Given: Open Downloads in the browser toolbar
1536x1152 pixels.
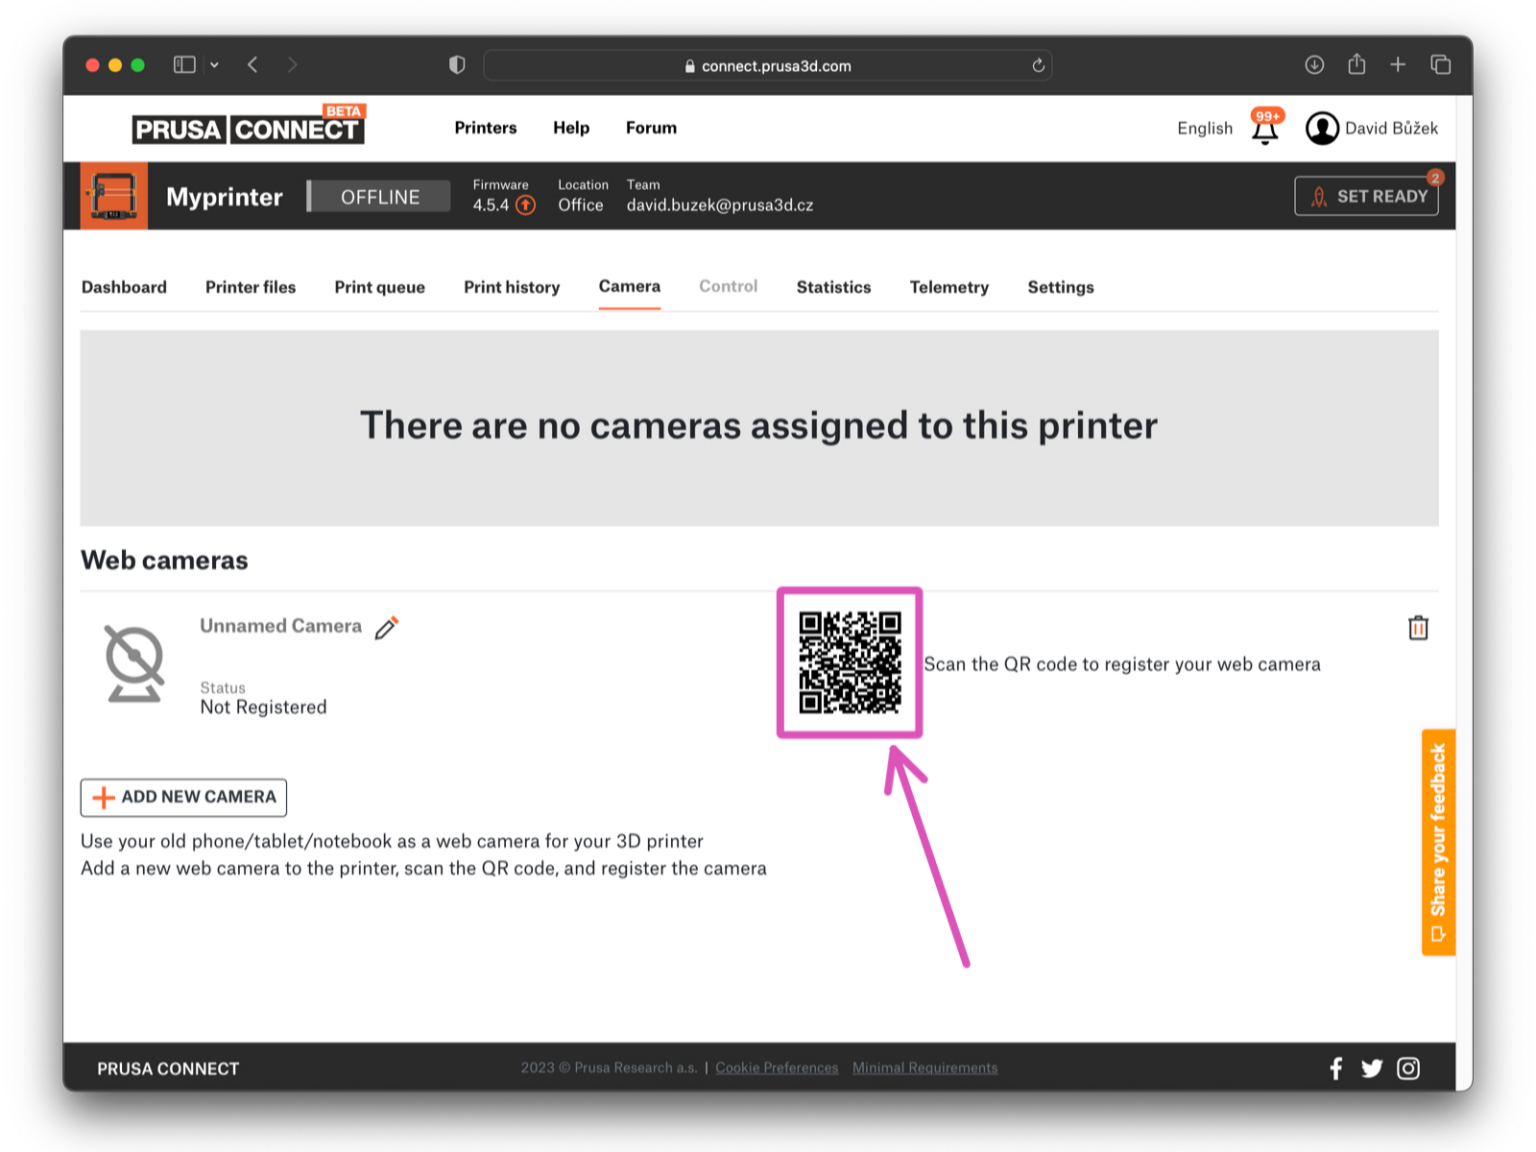Looking at the screenshot, I should pyautogui.click(x=1314, y=64).
